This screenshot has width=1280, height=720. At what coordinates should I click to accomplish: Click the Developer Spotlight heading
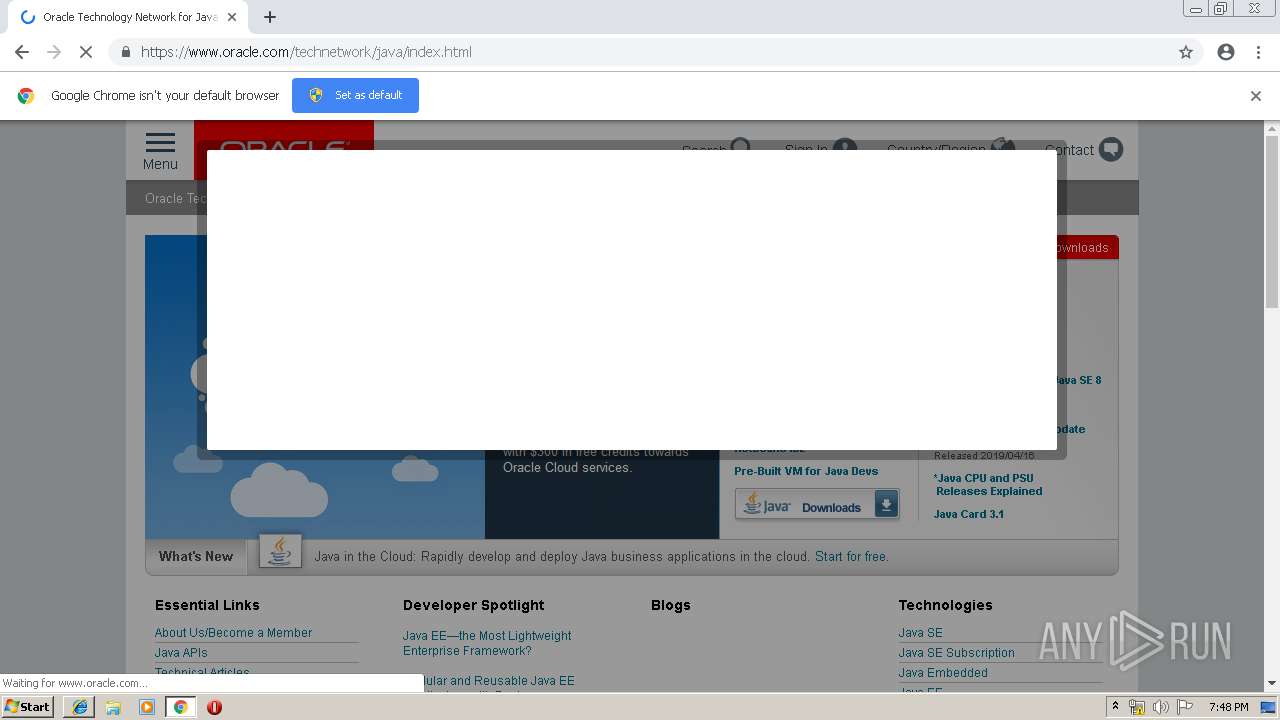click(x=474, y=605)
